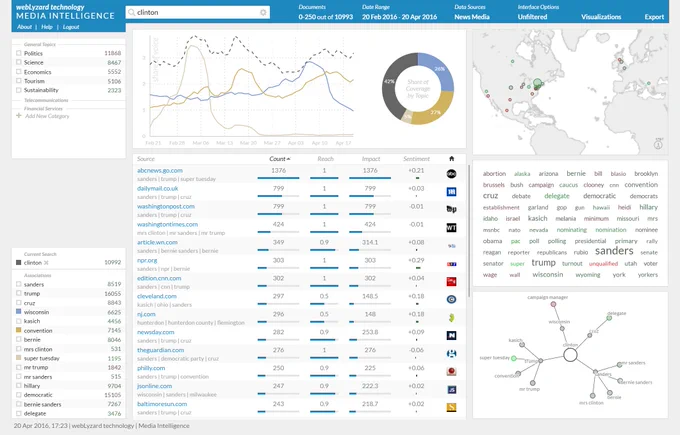
Task: Click the washingtonpost.com source logo icon
Action: click(451, 209)
